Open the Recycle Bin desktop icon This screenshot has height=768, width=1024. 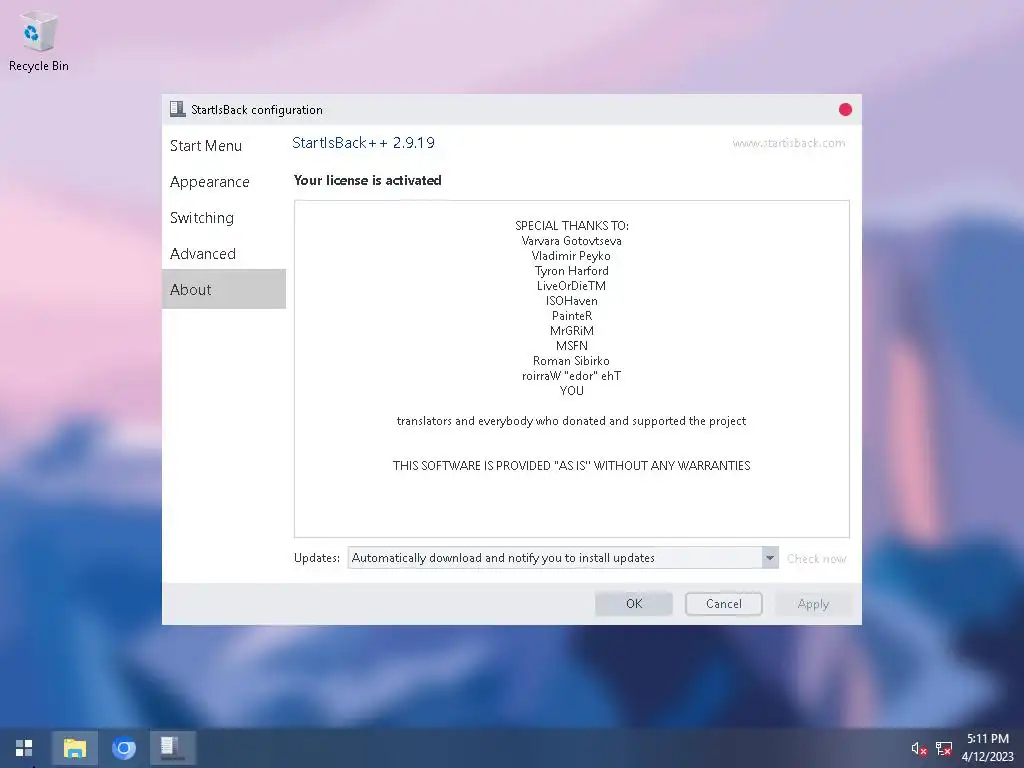tap(39, 42)
